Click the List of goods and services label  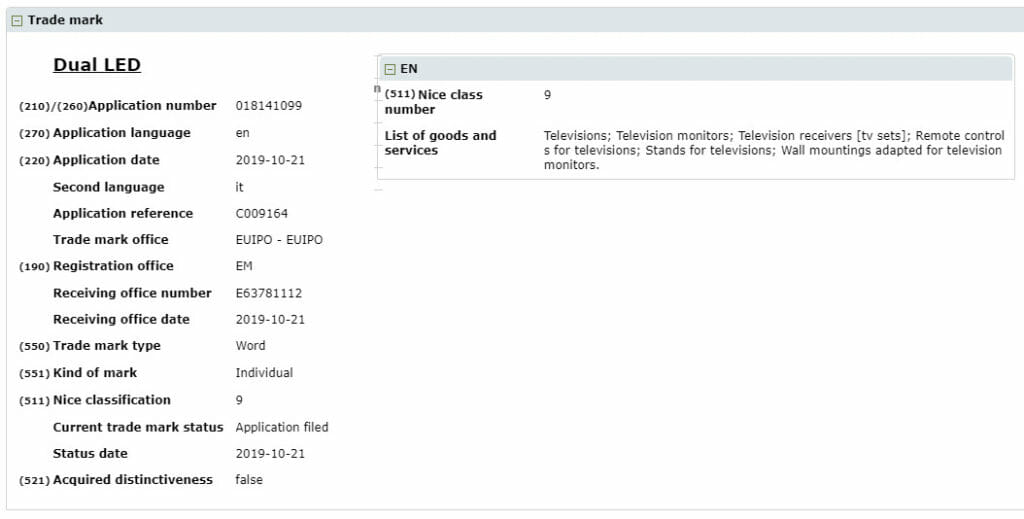[440, 143]
